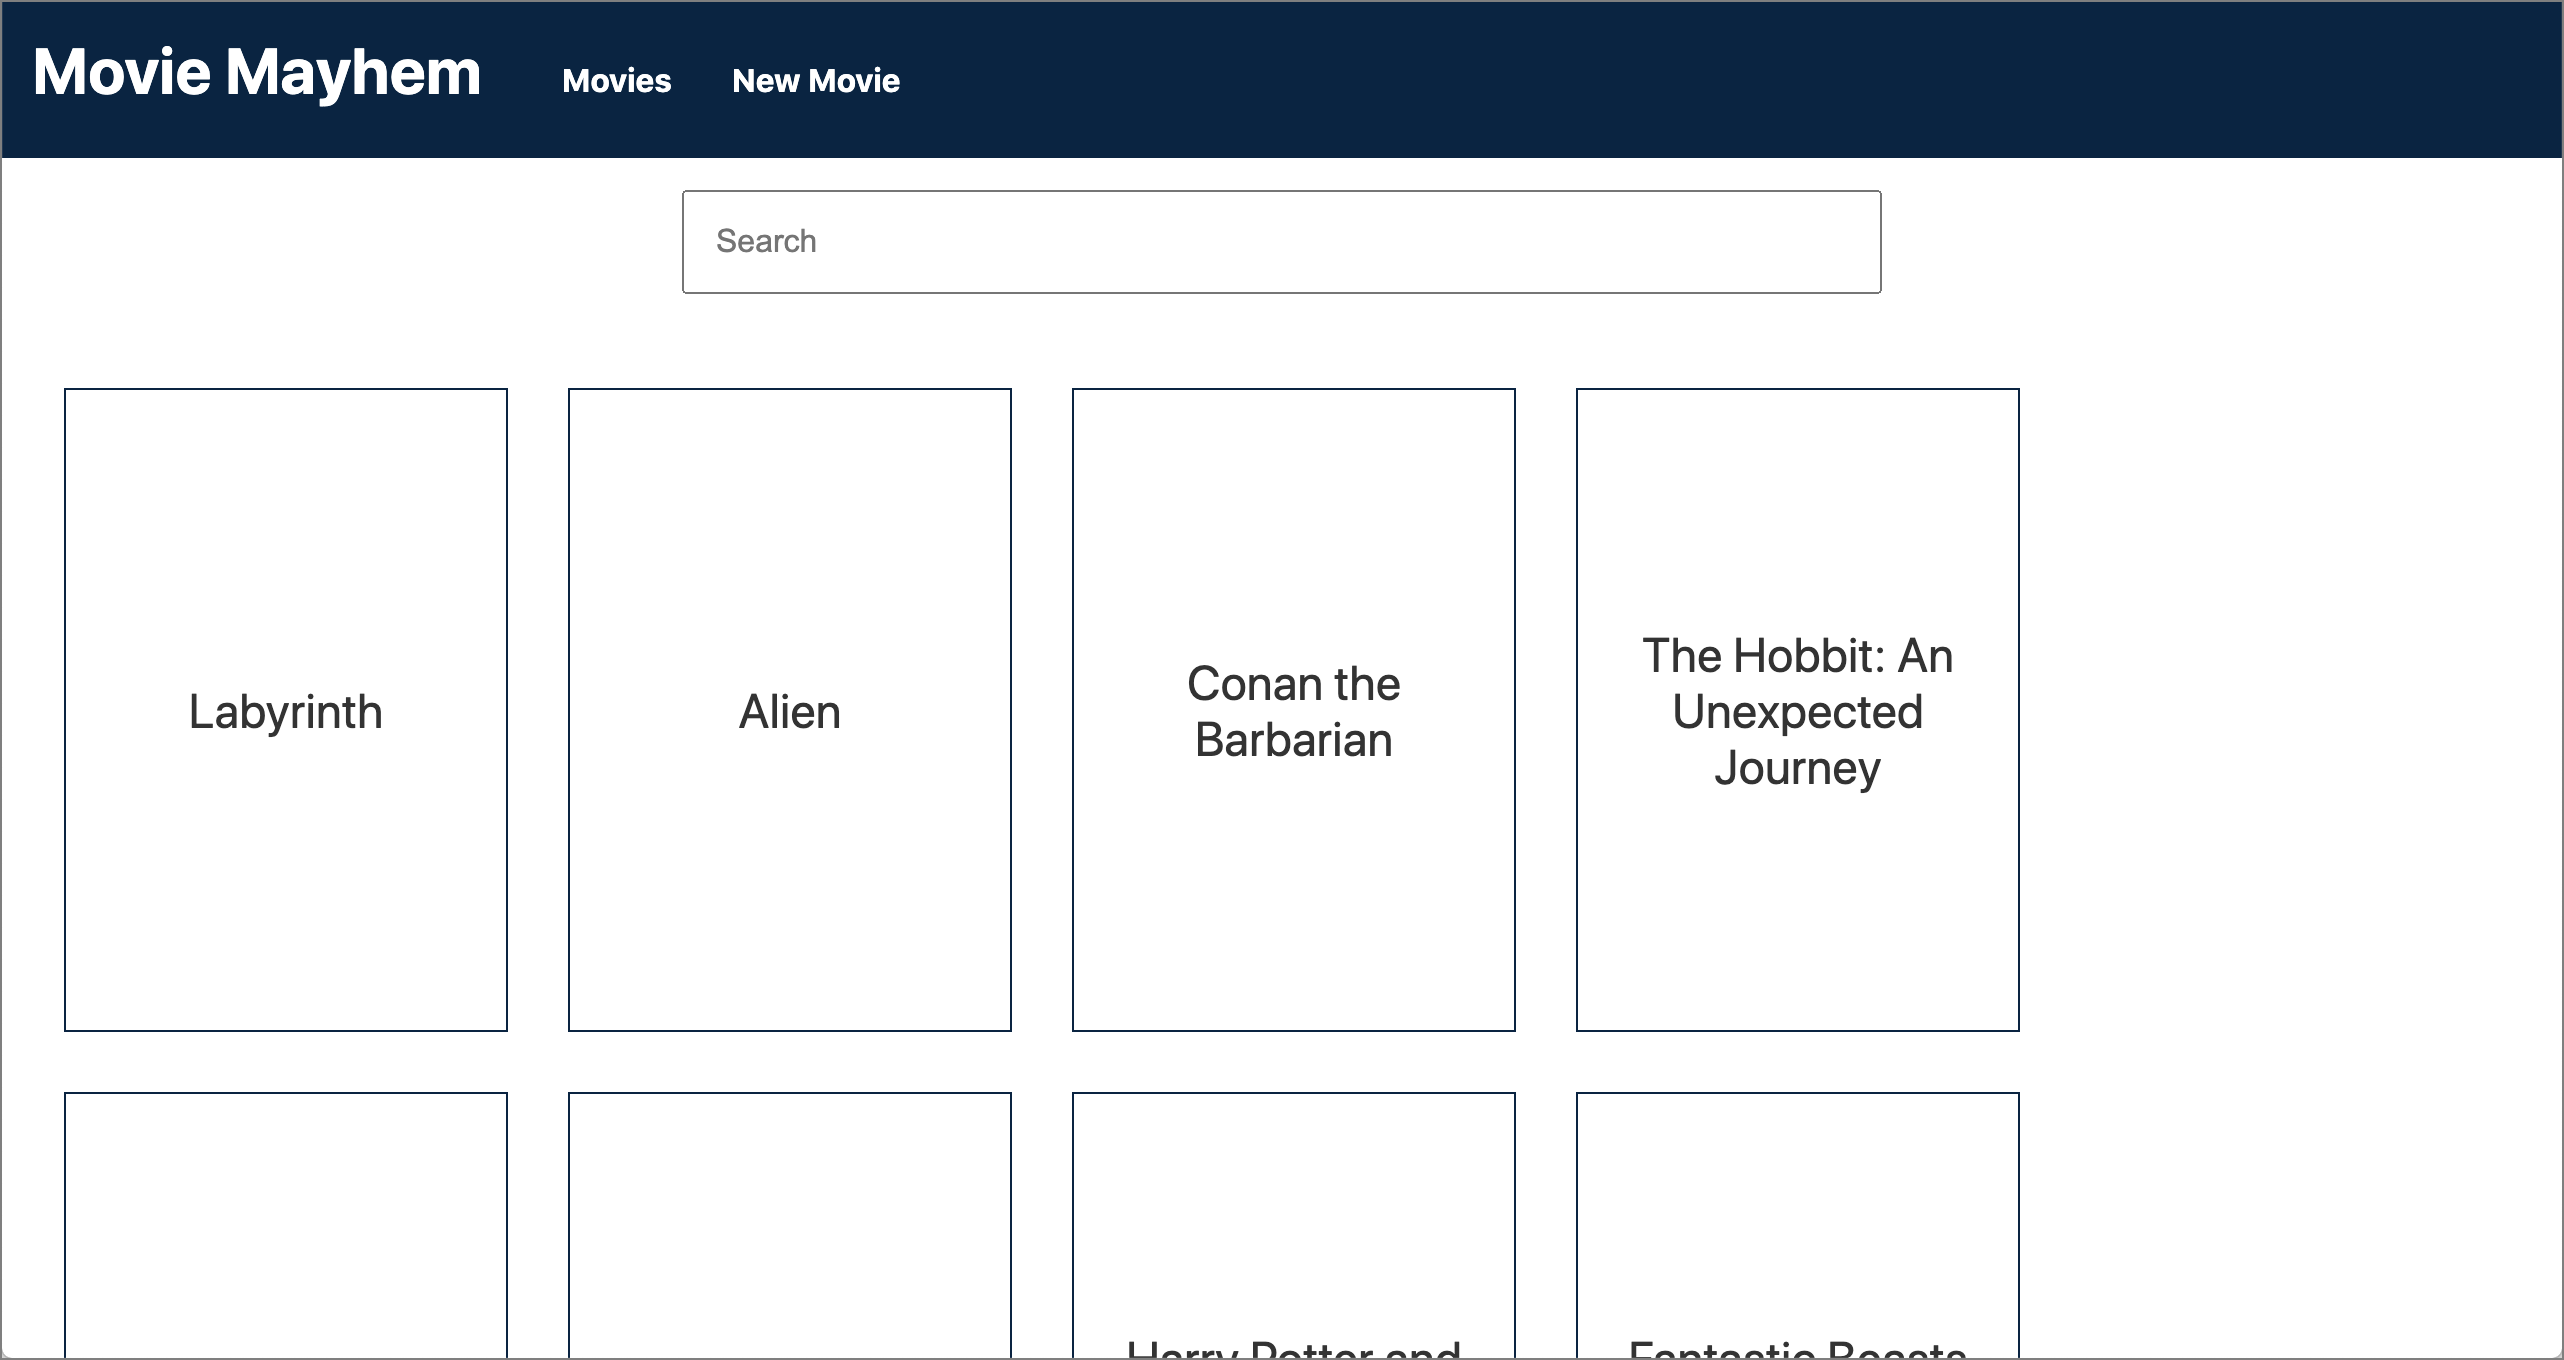Select the Alien movie card
This screenshot has width=2564, height=1360.
point(790,710)
